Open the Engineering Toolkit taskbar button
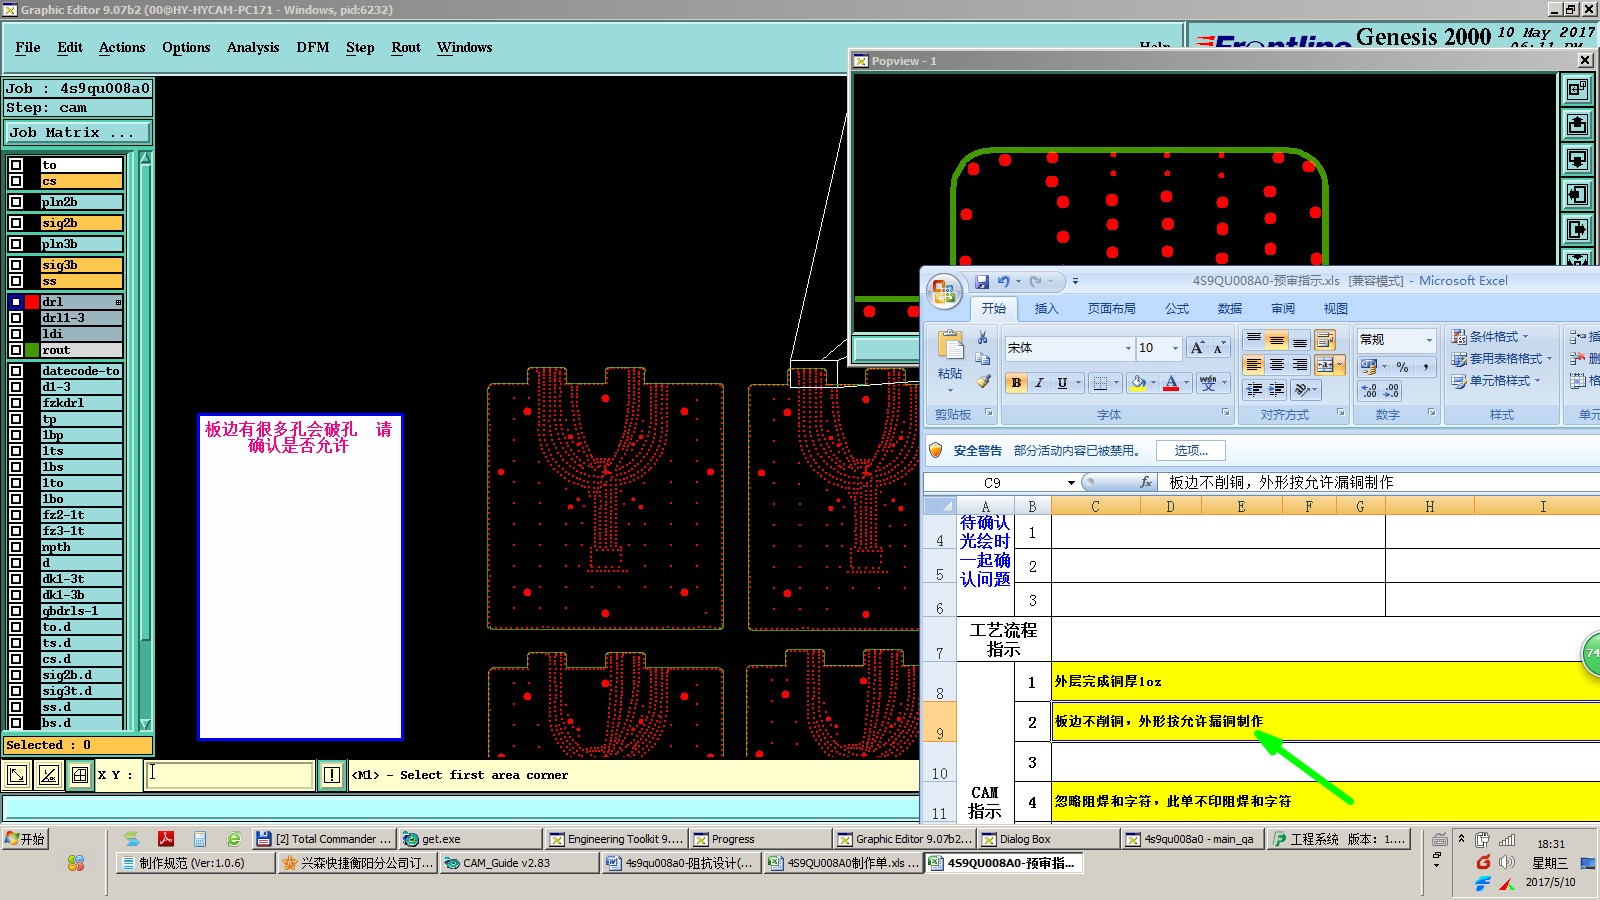1600x900 pixels. click(x=615, y=839)
